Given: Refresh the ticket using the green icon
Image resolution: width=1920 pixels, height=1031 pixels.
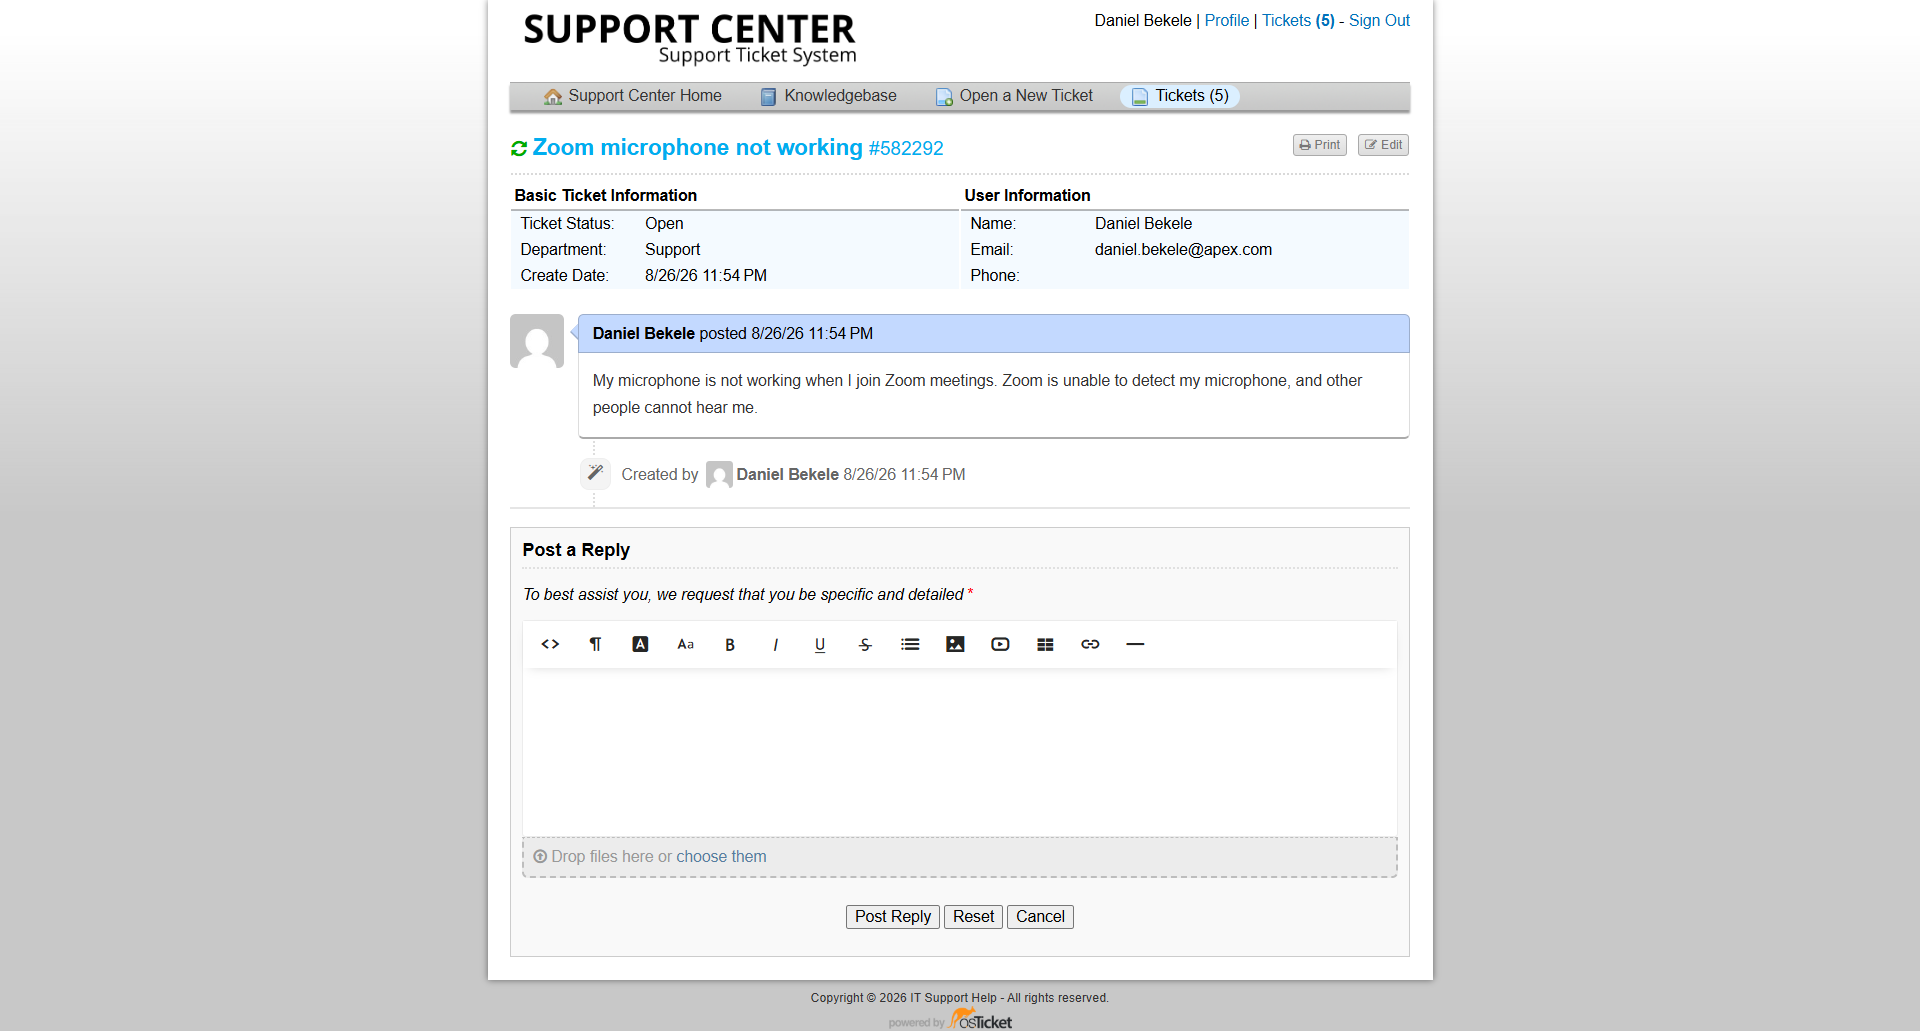Looking at the screenshot, I should point(519,149).
